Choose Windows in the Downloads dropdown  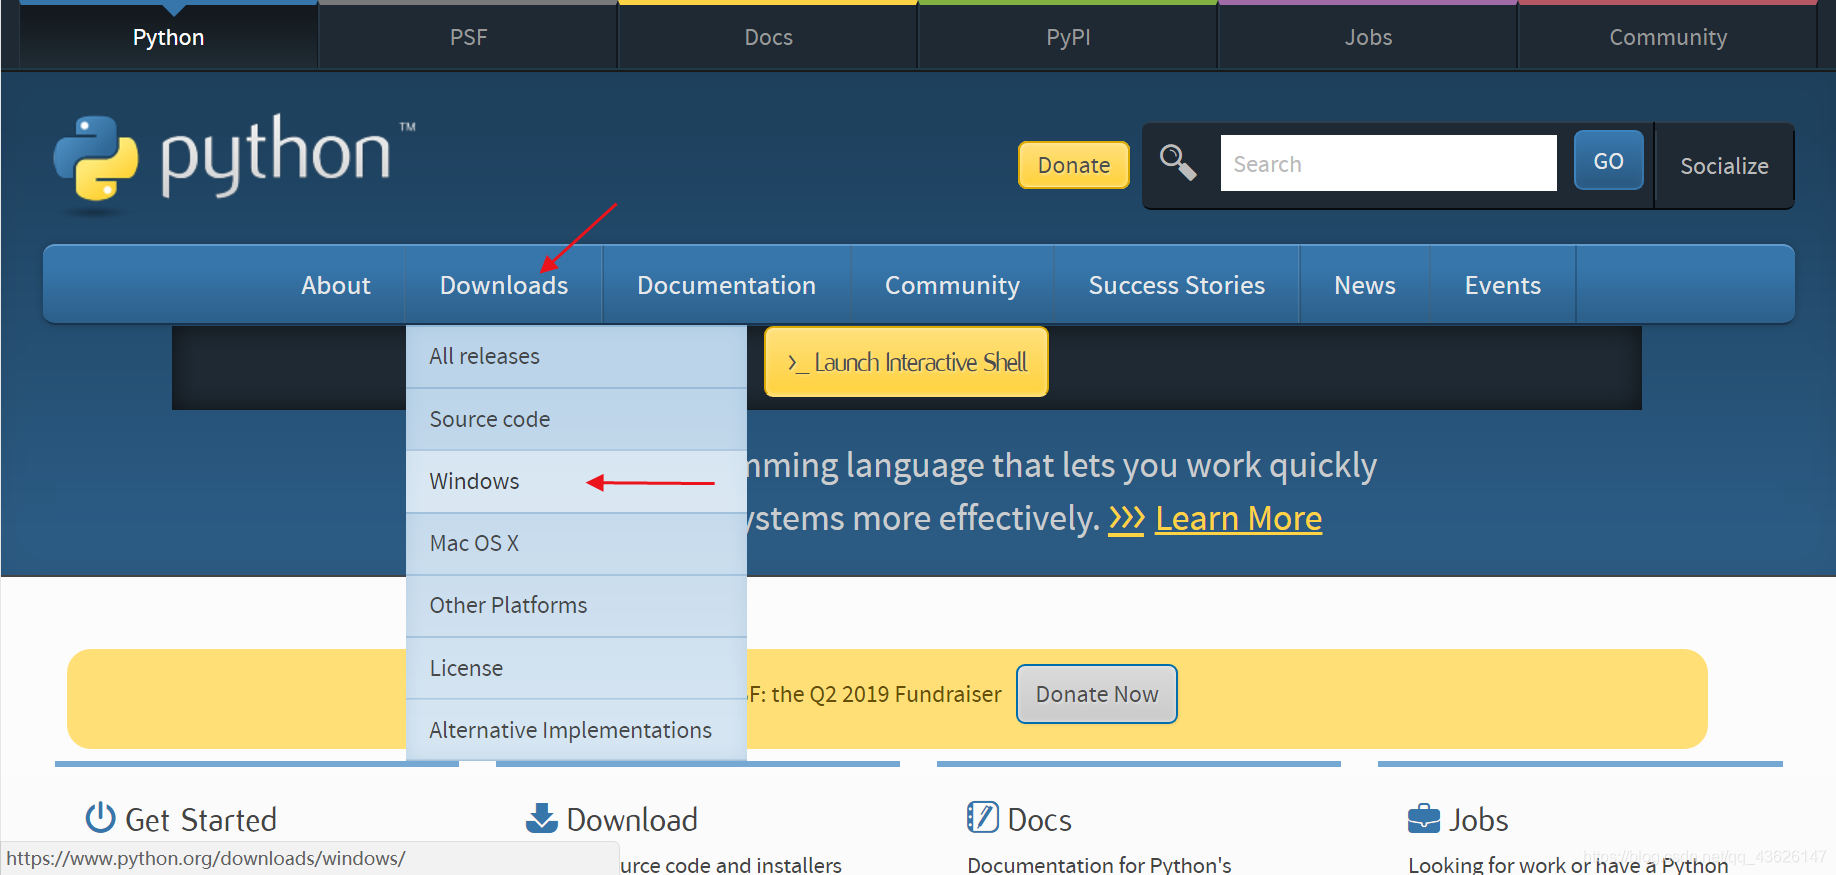[x=576, y=482]
